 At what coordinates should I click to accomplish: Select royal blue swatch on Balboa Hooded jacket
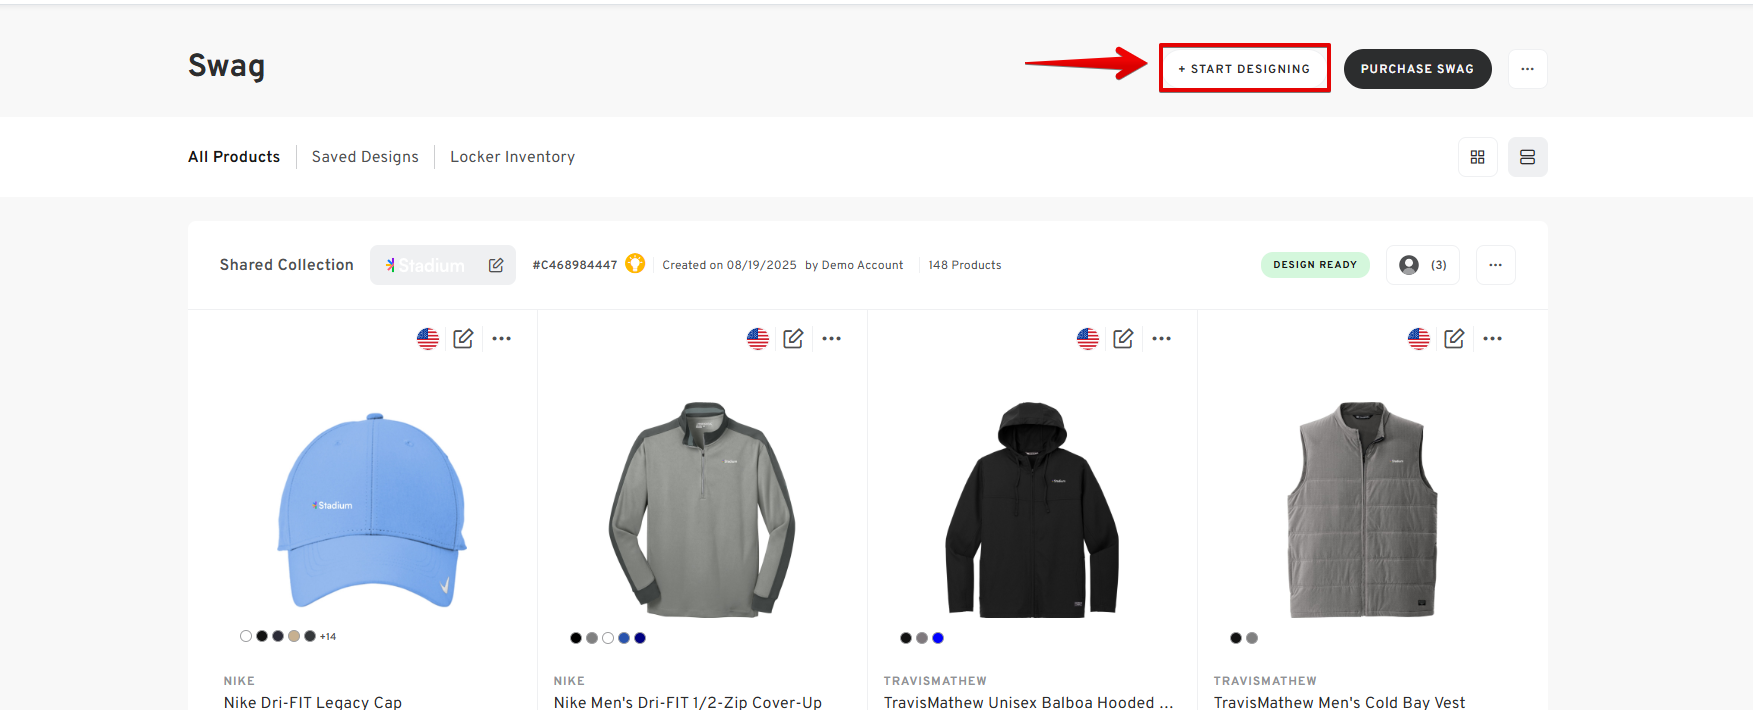click(x=938, y=638)
